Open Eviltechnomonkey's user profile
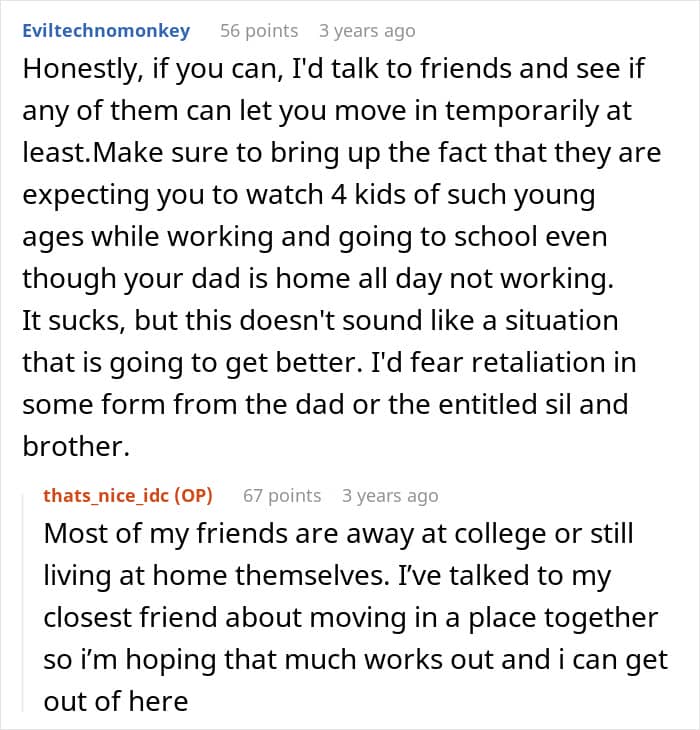Image resolution: width=700 pixels, height=730 pixels. pyautogui.click(x=105, y=31)
